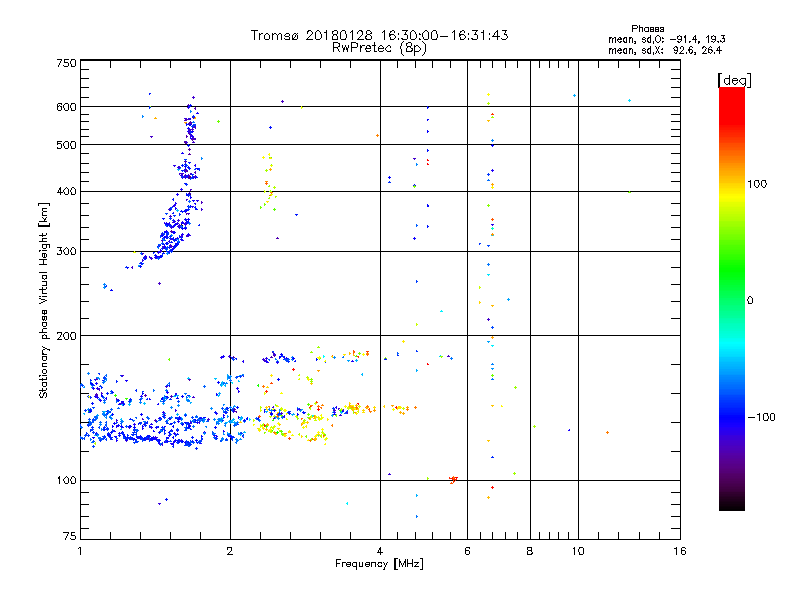Click the colorbar '0' tick label
This screenshot has width=800, height=600.
pyautogui.click(x=750, y=300)
